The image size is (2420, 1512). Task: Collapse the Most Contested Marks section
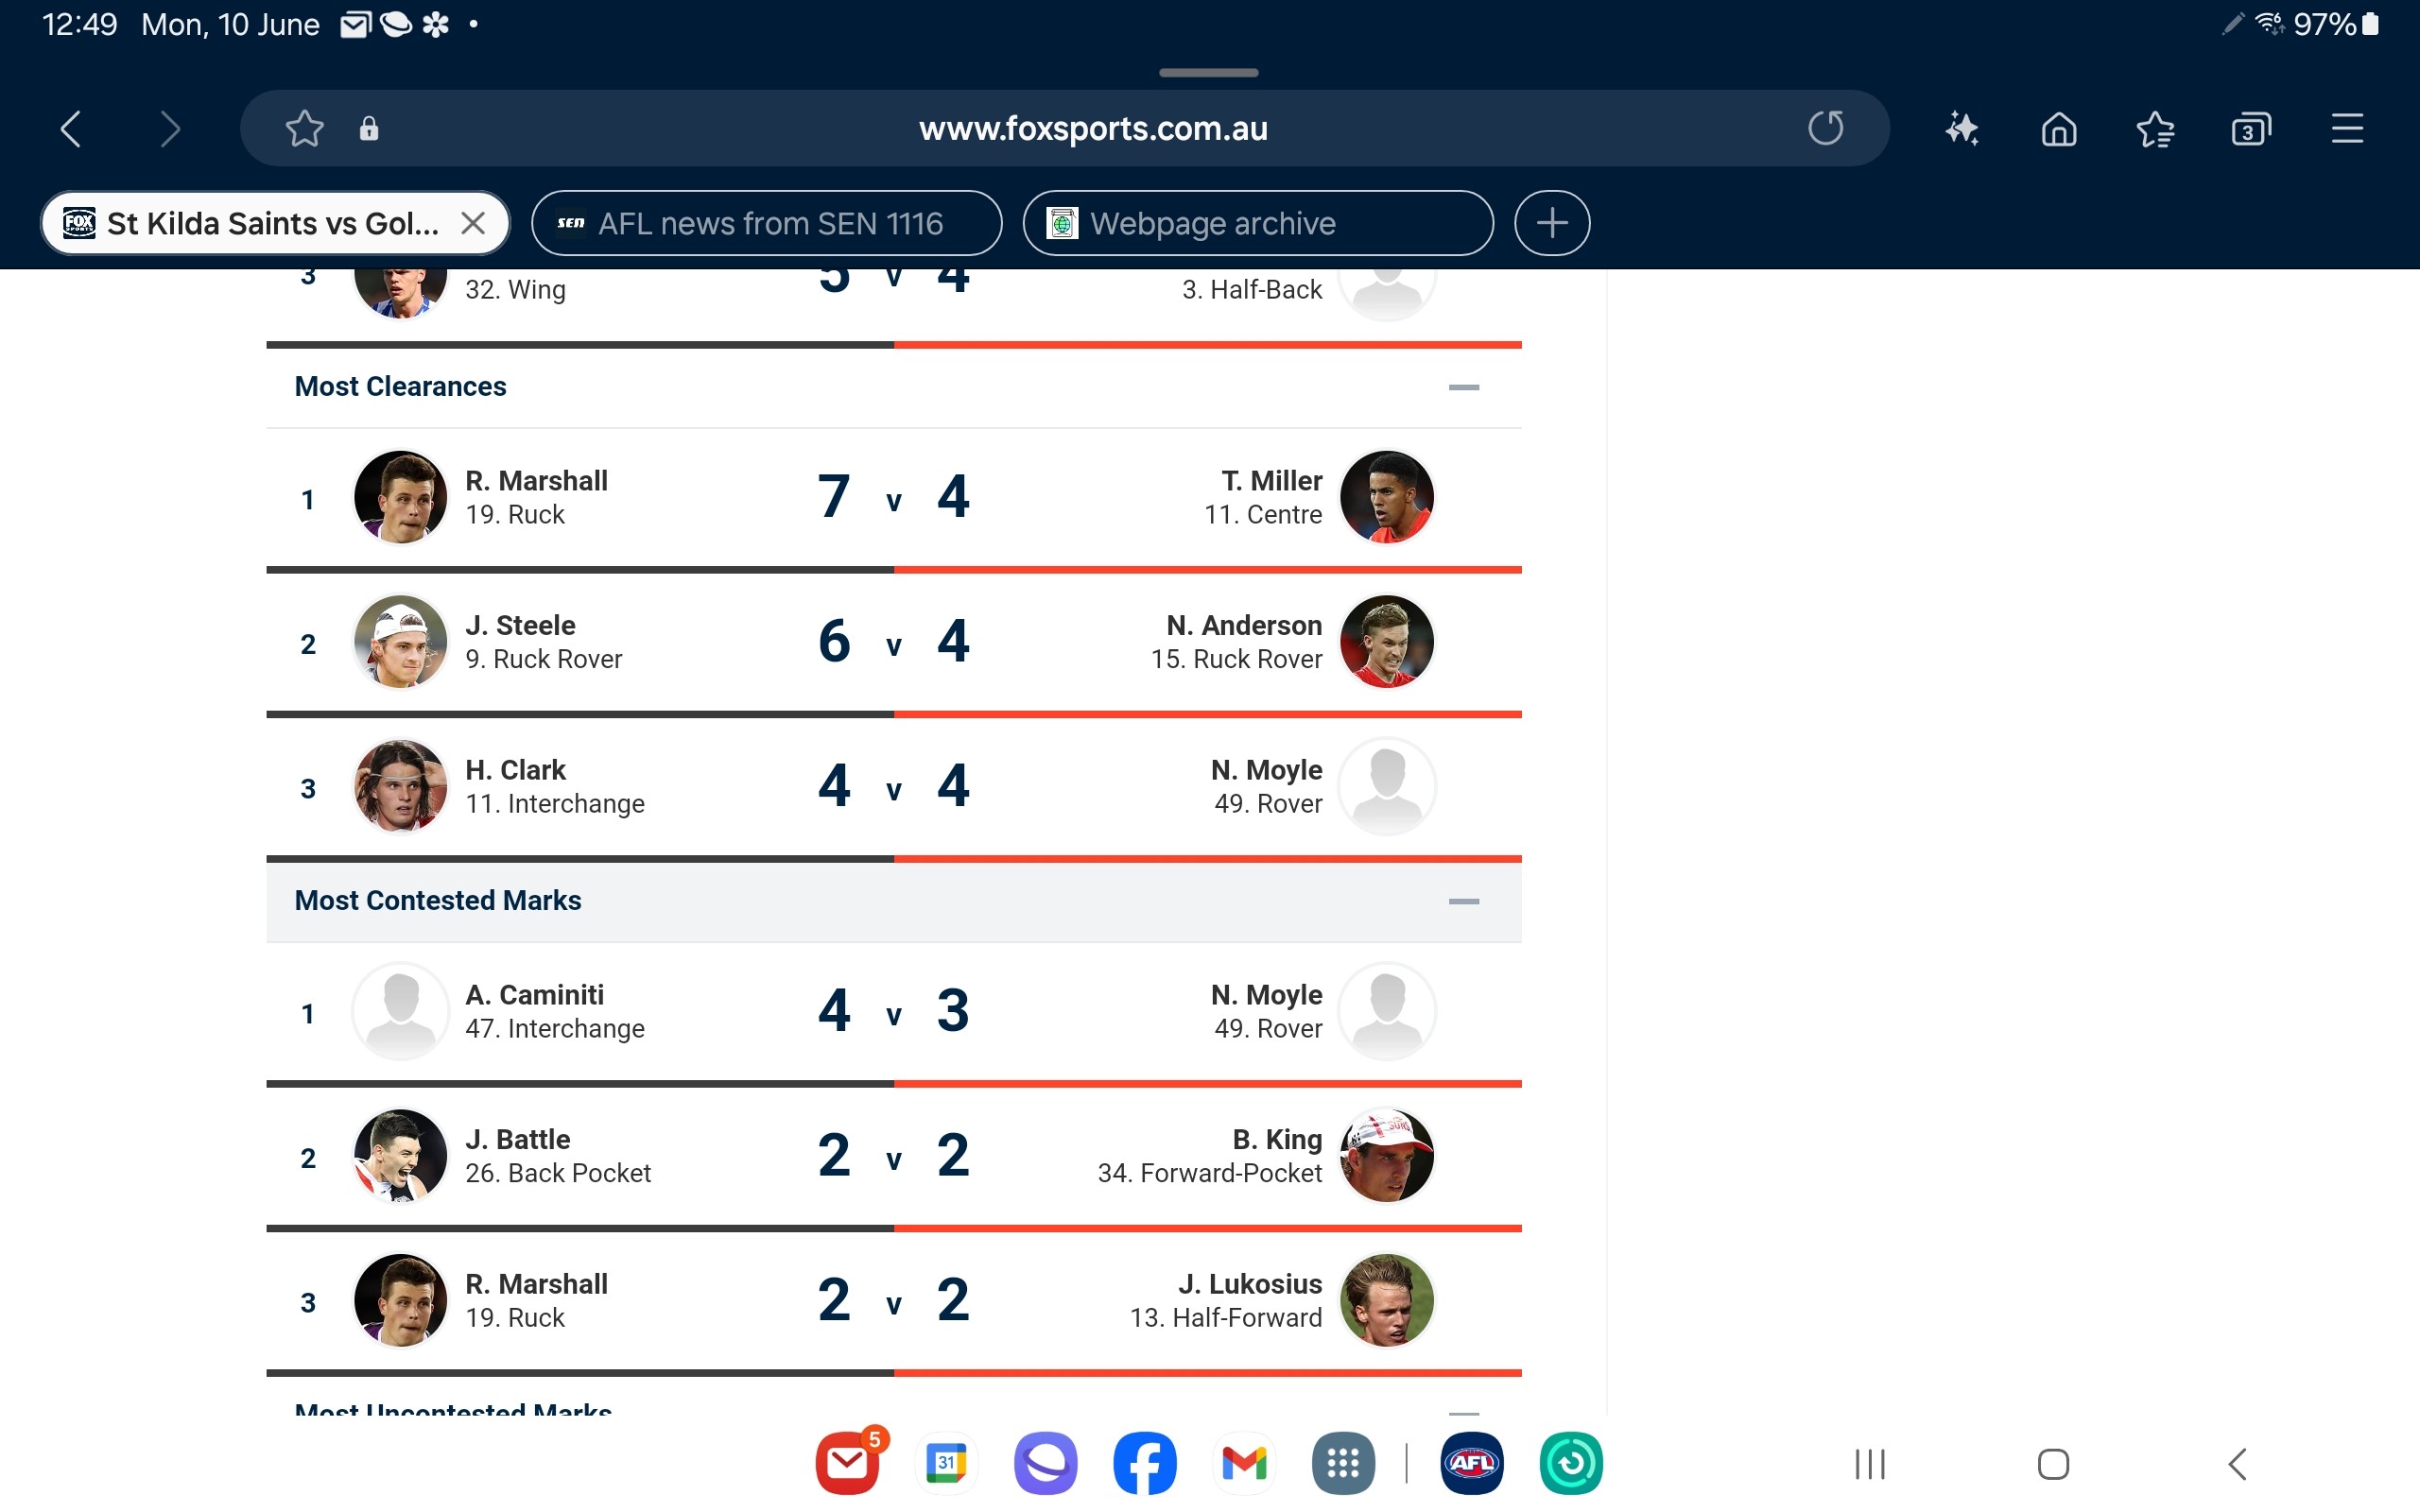click(1463, 901)
